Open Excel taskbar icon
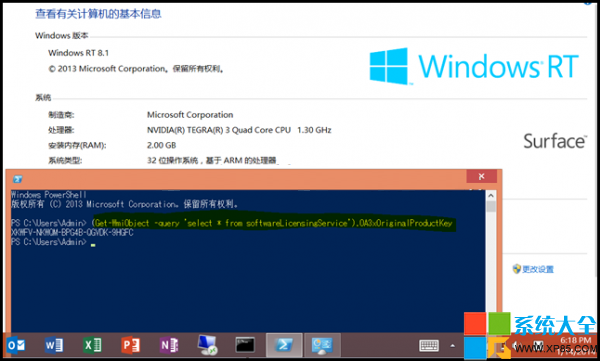Viewport: 600px width, 361px height. tap(92, 346)
